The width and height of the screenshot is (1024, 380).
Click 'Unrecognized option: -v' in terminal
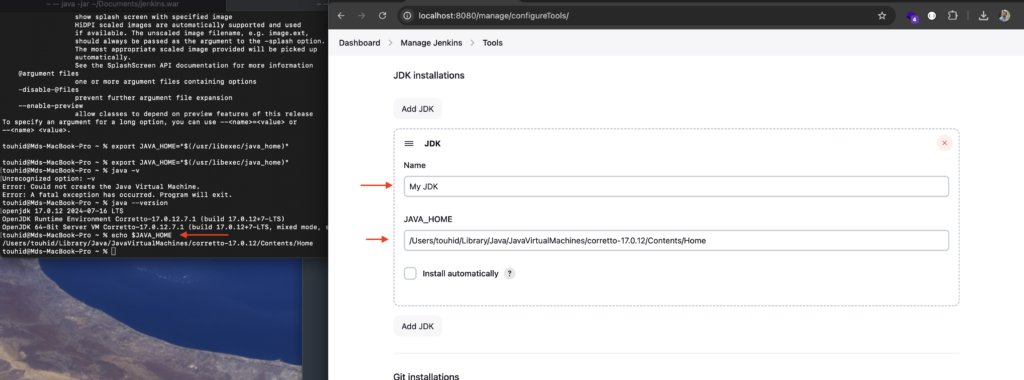point(48,178)
